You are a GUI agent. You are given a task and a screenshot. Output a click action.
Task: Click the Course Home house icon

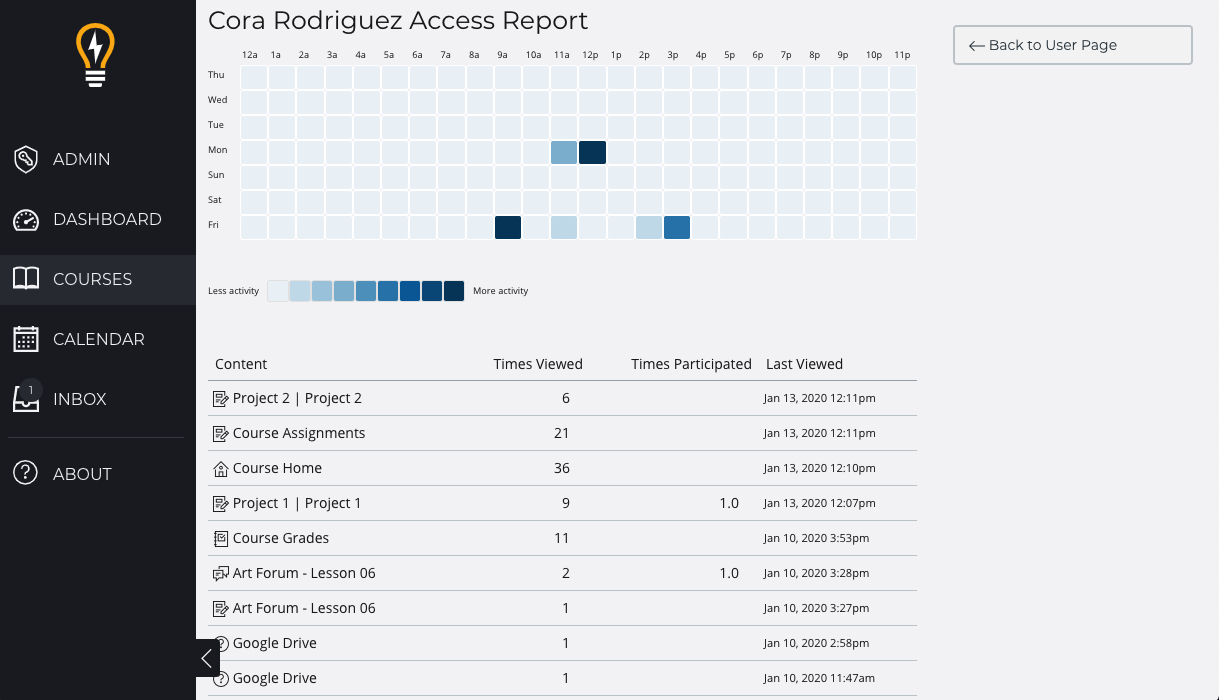click(221, 468)
